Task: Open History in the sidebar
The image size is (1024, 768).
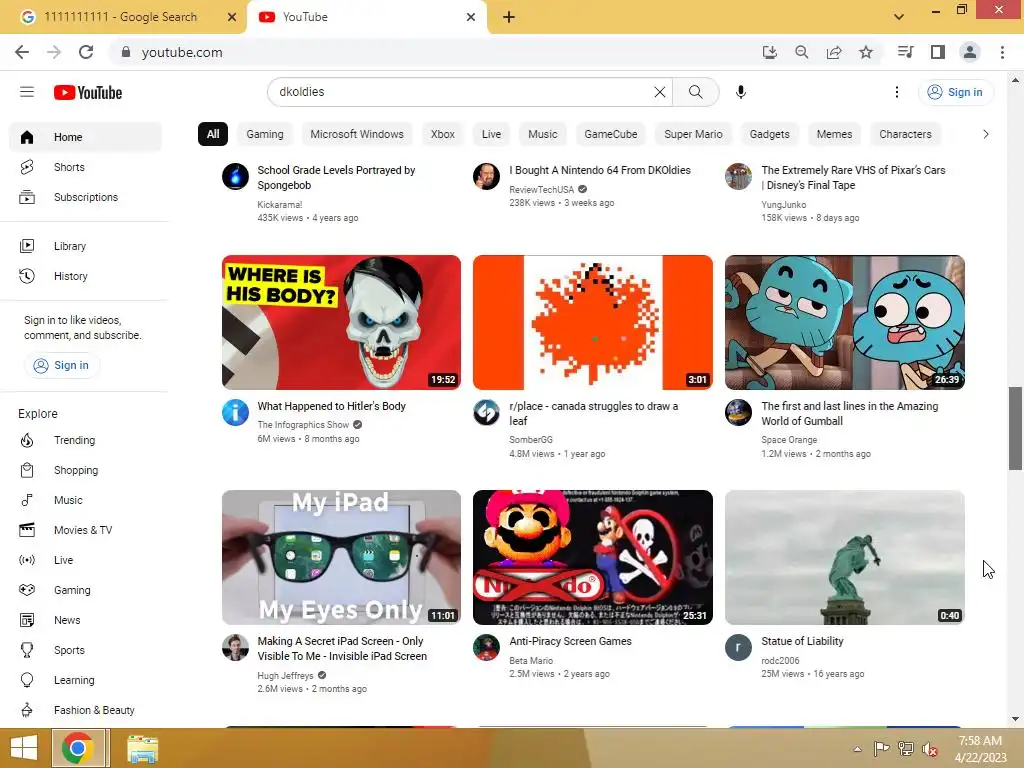Action: coord(86,276)
